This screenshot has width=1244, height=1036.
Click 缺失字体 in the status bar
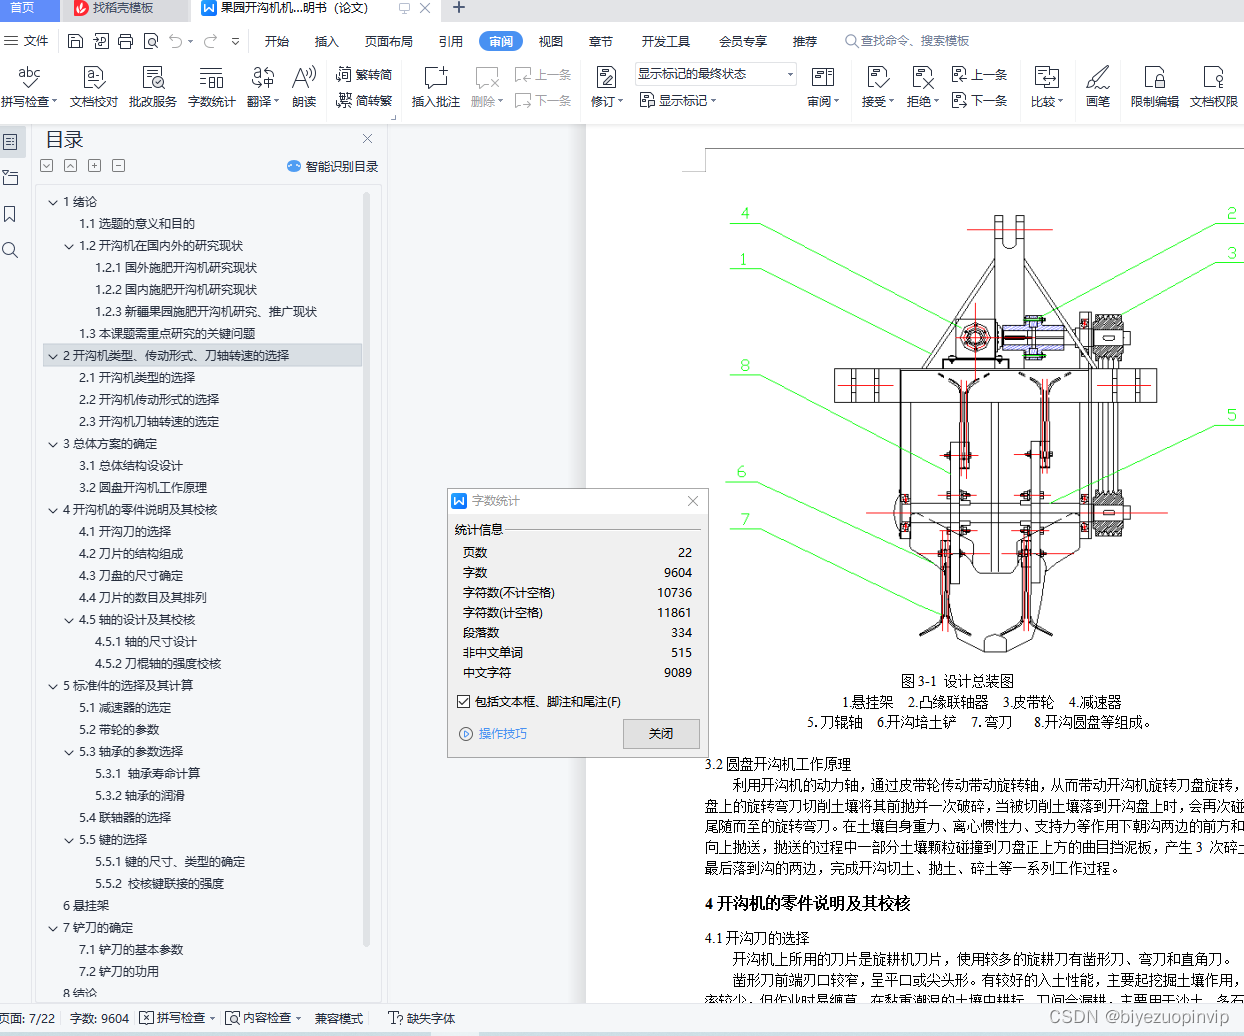tap(422, 1018)
